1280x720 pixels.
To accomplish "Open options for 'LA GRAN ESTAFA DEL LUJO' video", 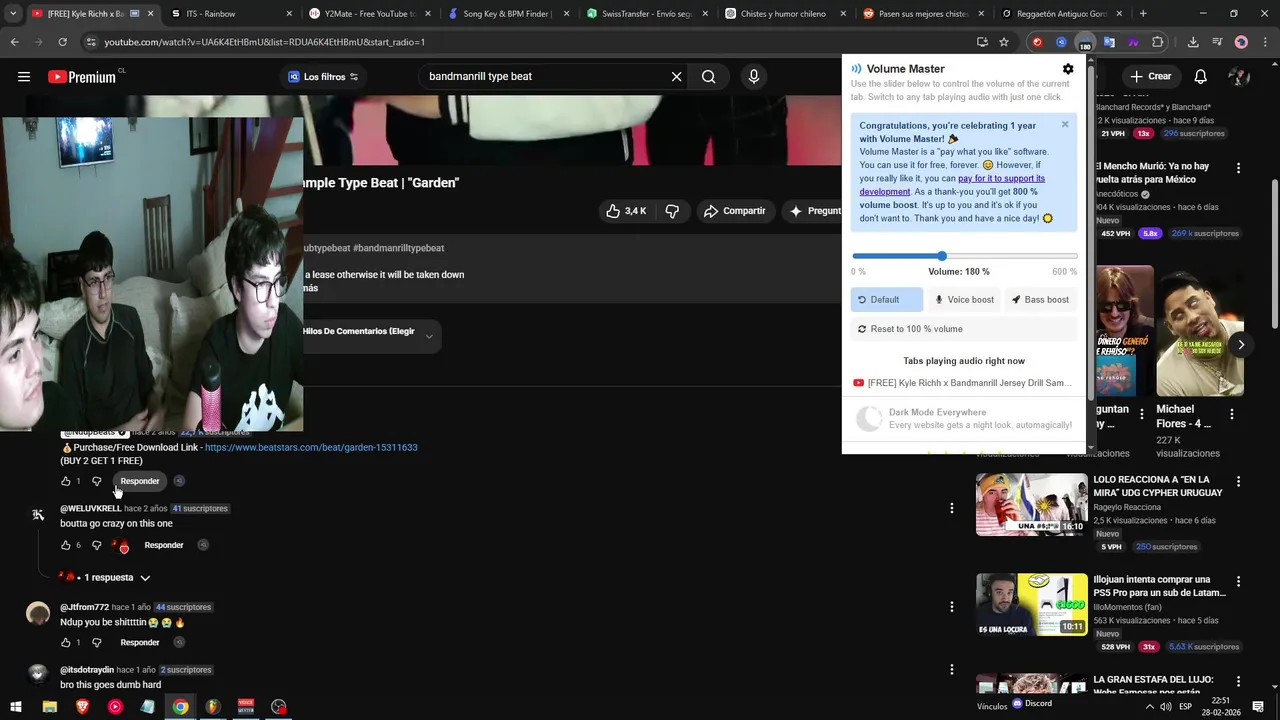I will tap(1238, 681).
